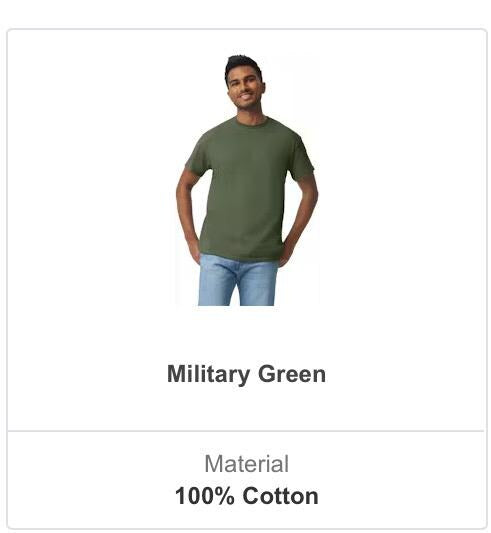Click the Material label text
The height and width of the screenshot is (533, 491).
[247, 464]
